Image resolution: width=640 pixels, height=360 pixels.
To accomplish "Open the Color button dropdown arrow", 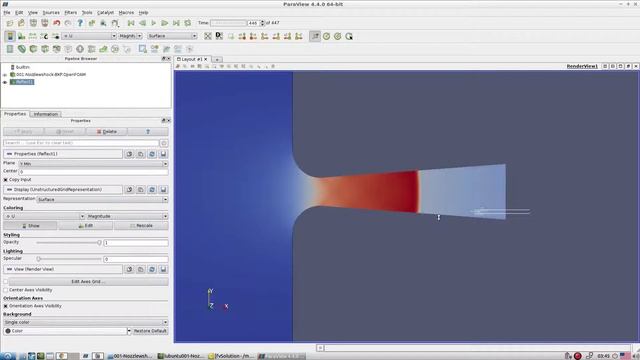I will (129, 331).
